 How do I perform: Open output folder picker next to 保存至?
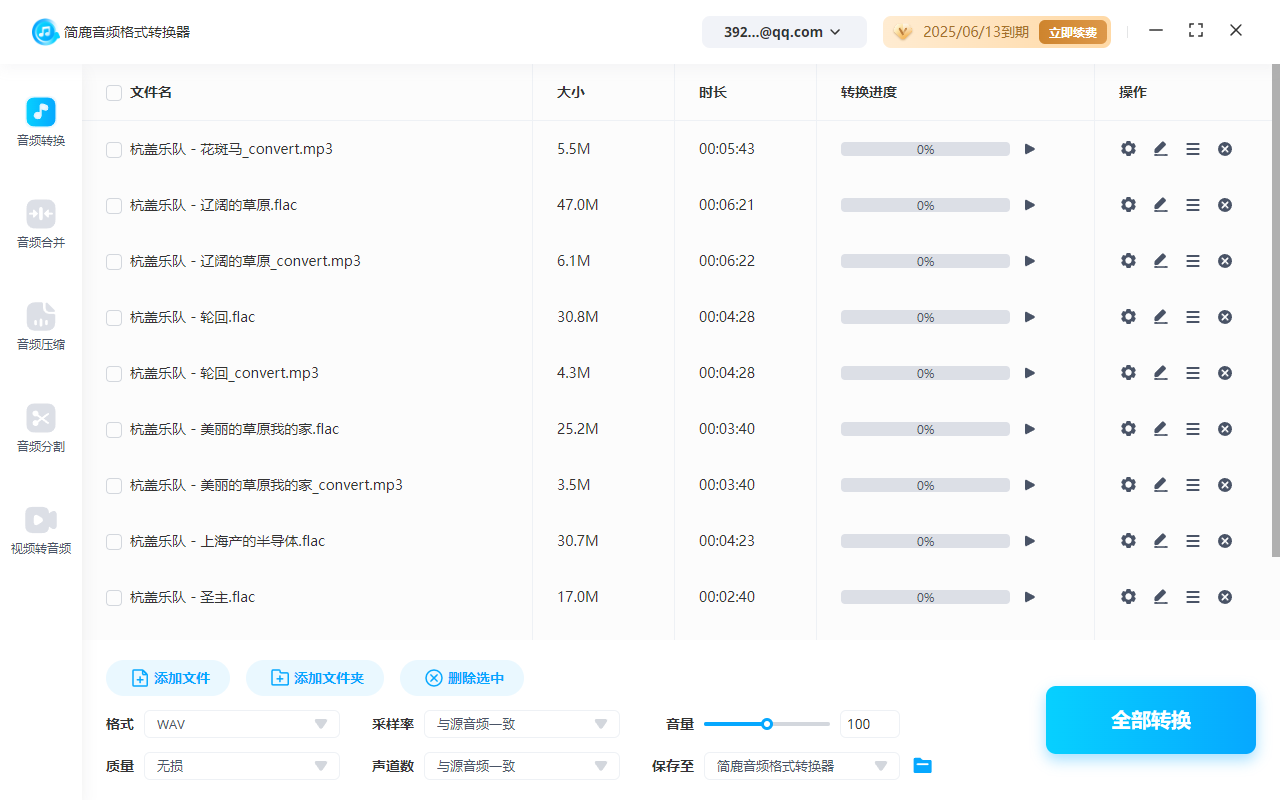(922, 765)
